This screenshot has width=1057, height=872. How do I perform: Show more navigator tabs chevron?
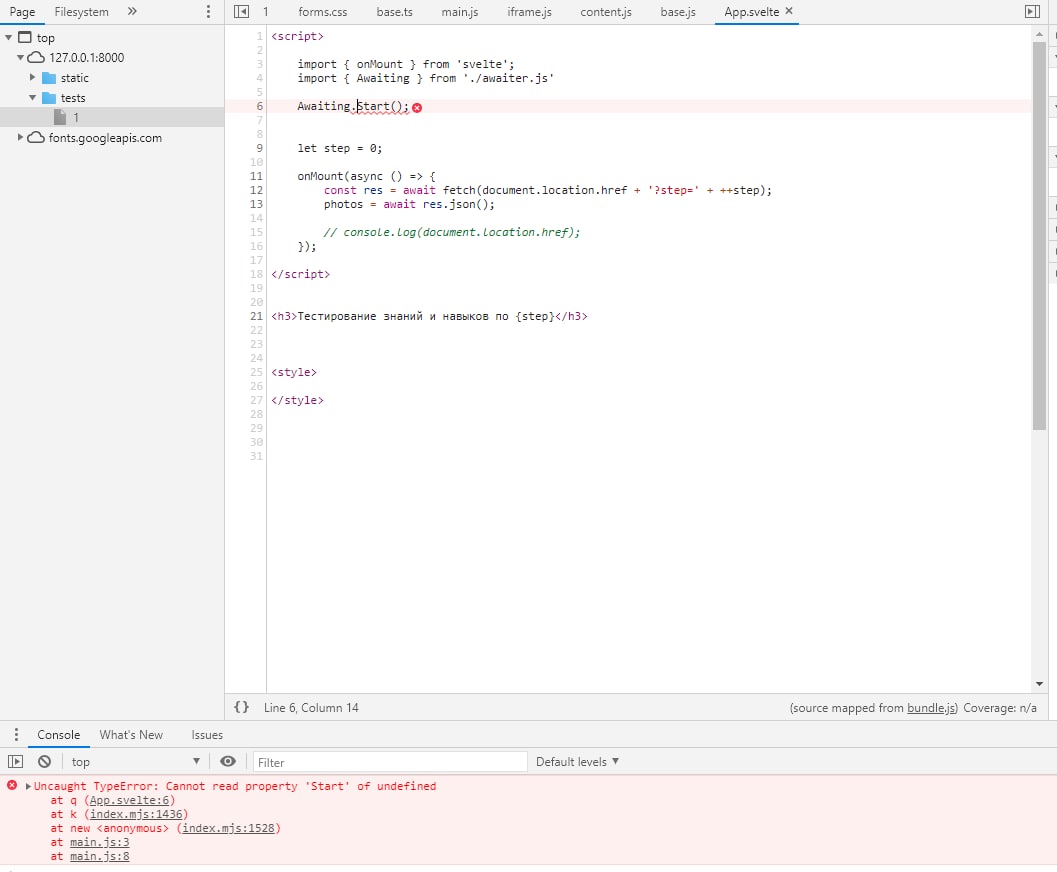click(x=132, y=11)
